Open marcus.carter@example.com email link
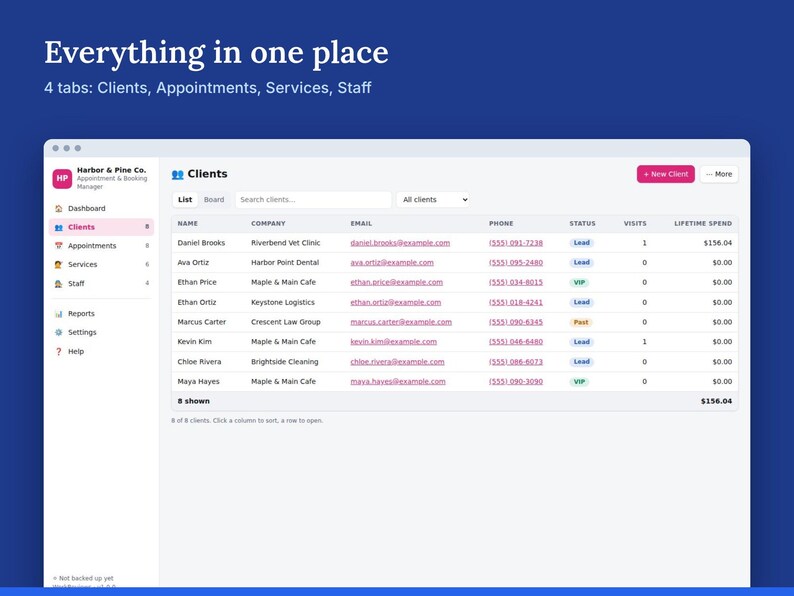 [401, 322]
